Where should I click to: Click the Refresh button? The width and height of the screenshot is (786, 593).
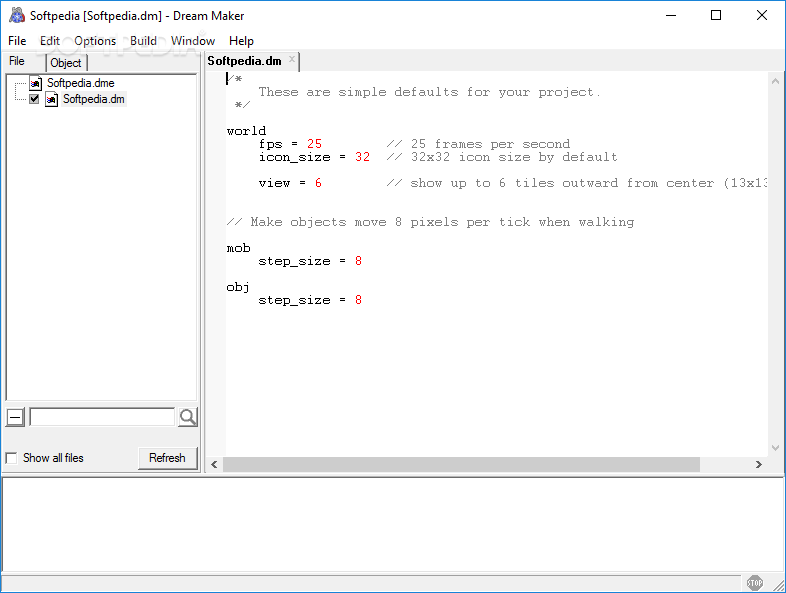[x=167, y=458]
